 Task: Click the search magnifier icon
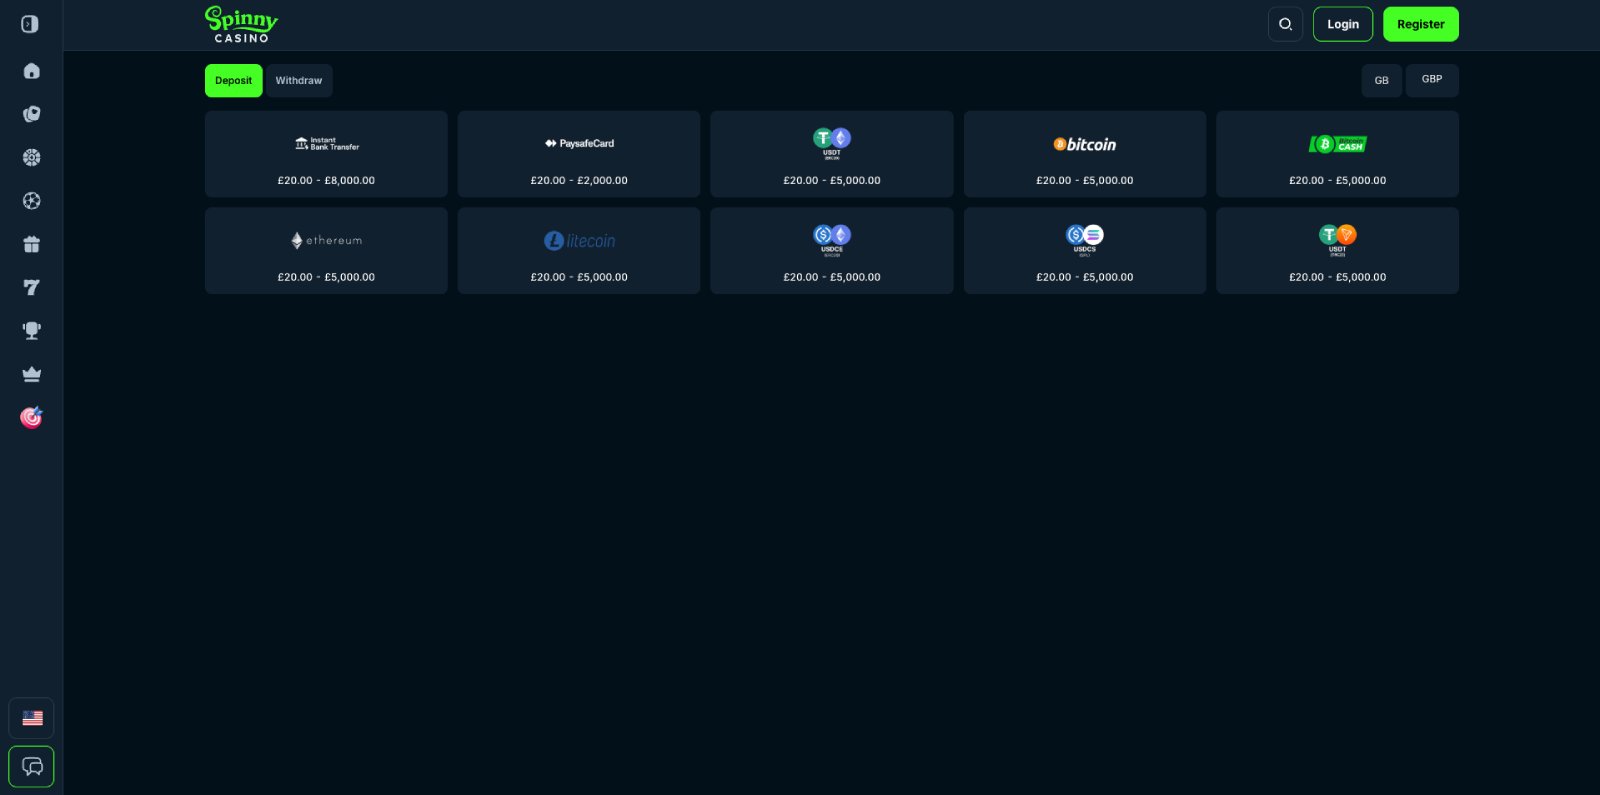tap(1286, 24)
